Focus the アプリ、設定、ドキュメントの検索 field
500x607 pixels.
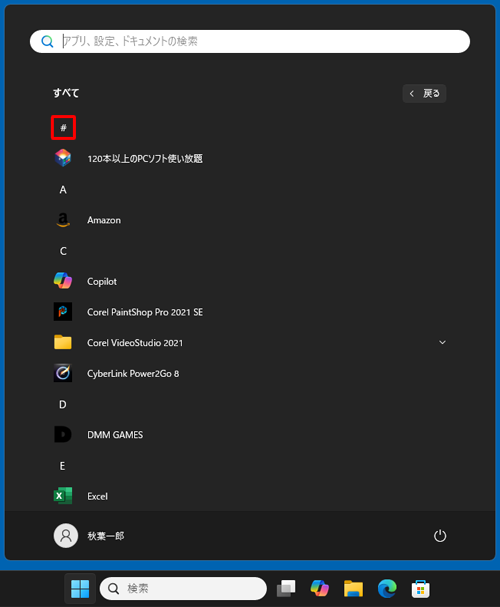[250, 41]
